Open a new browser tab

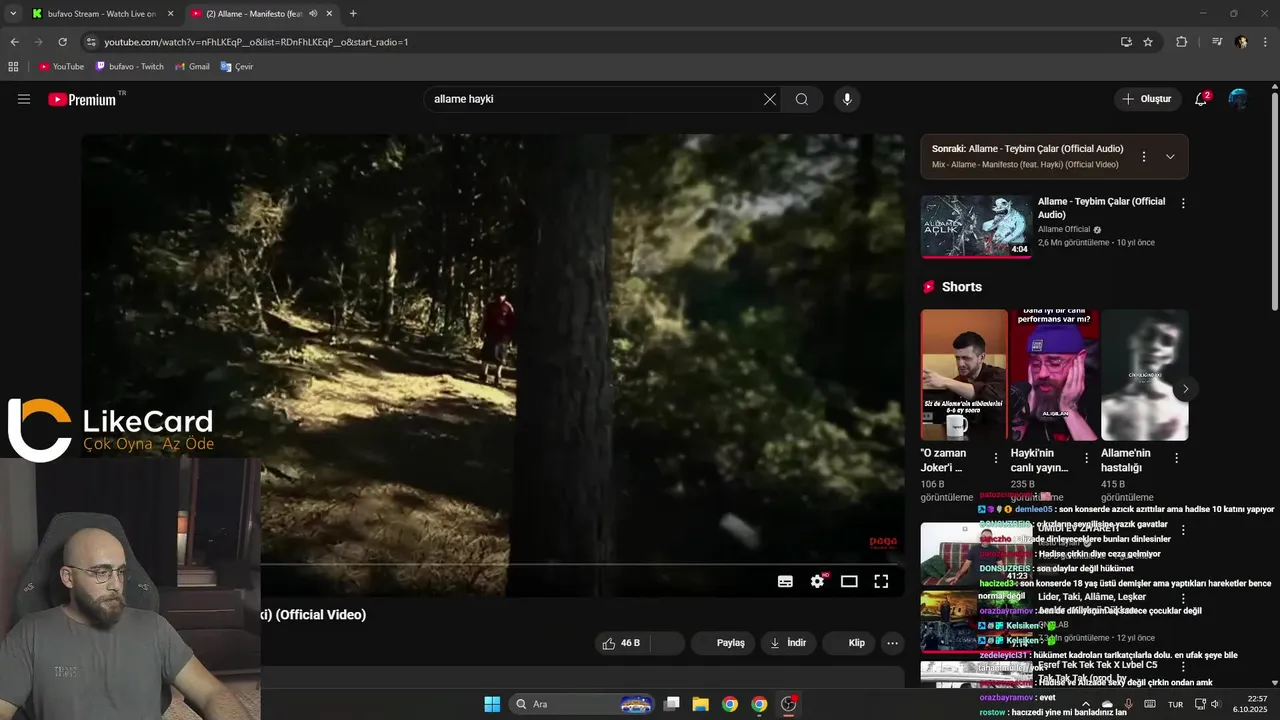tap(353, 14)
